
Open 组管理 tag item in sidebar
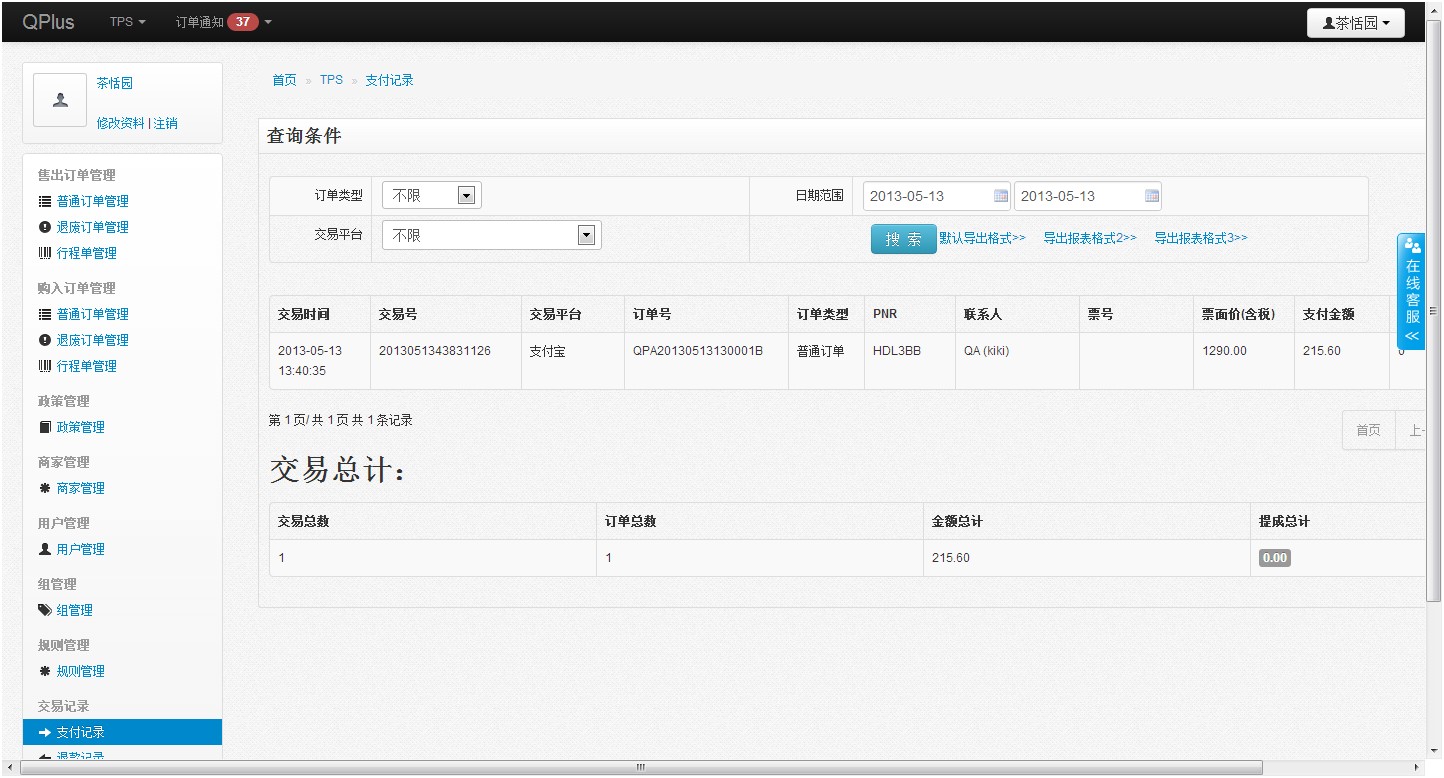[x=74, y=610]
